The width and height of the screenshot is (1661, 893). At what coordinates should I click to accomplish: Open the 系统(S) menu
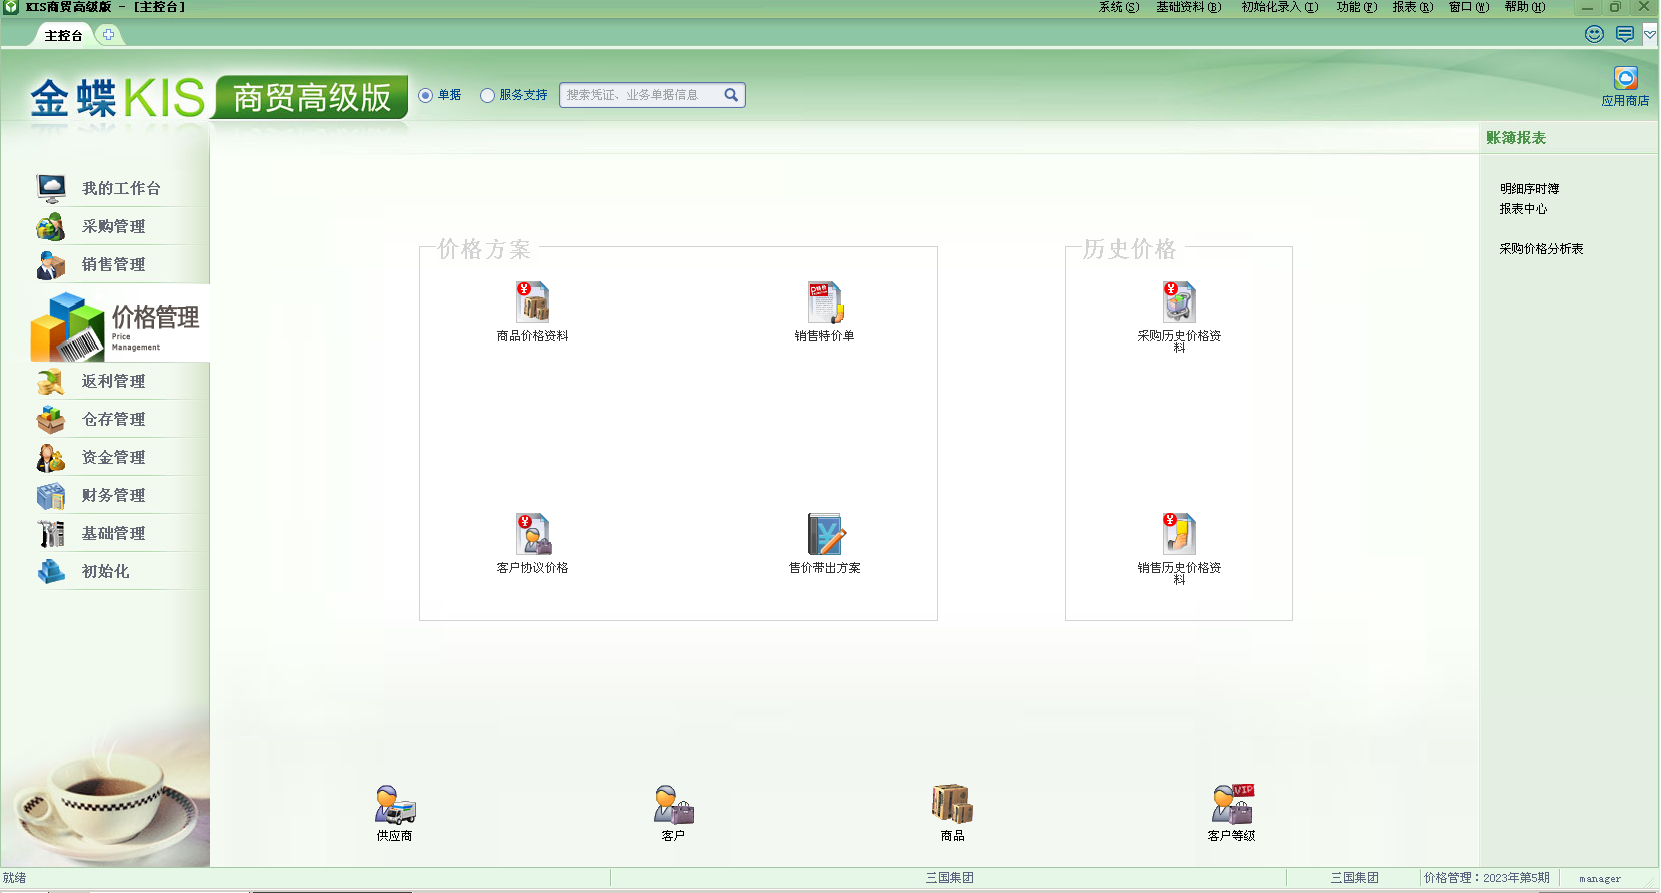click(1119, 7)
